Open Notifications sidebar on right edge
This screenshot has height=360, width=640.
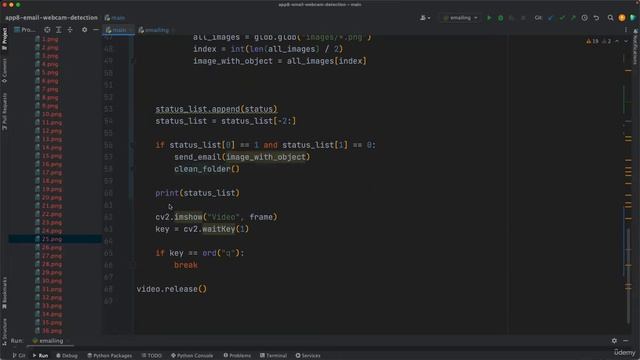click(x=636, y=46)
